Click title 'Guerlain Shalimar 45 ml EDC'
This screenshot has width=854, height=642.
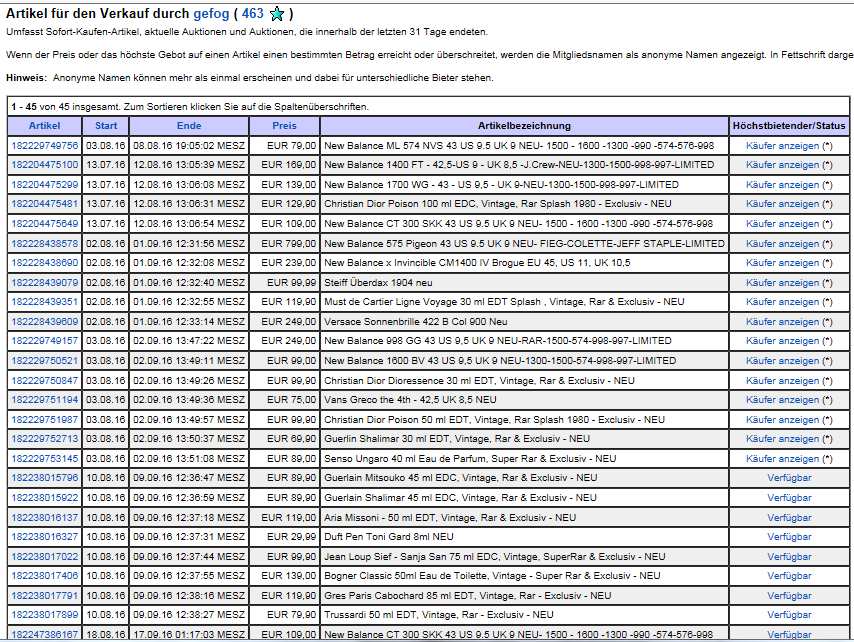[460, 498]
